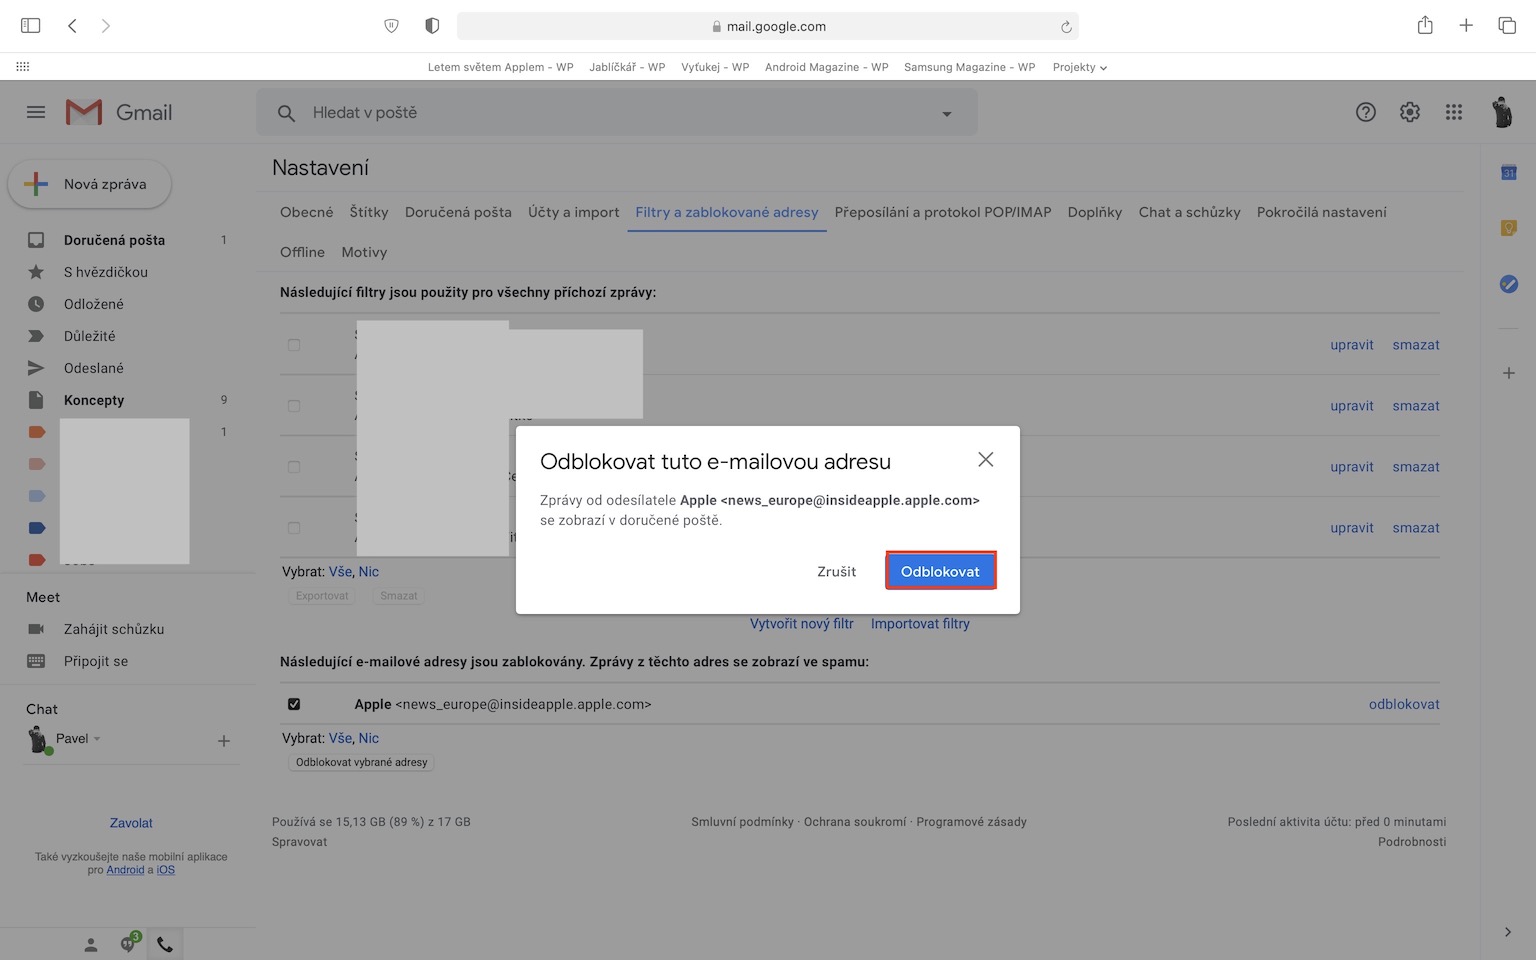Open the Chat a schůzky tab

pyautogui.click(x=1190, y=212)
